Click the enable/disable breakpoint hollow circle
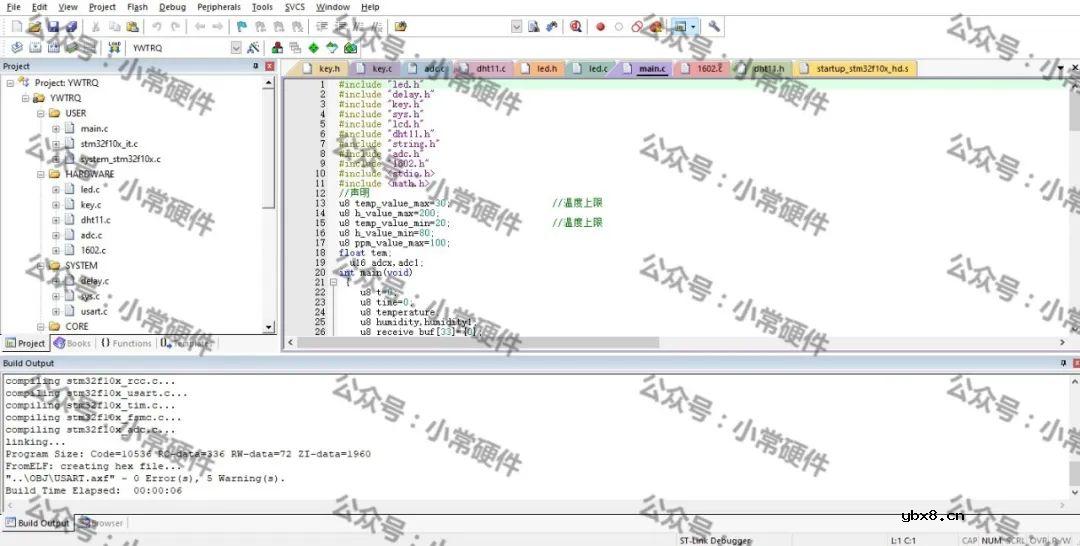Image resolution: width=1080 pixels, height=546 pixels. point(619,27)
